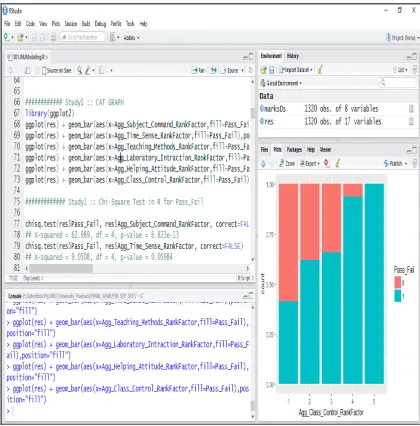
Task: Open the Debug menu
Action: [100, 24]
